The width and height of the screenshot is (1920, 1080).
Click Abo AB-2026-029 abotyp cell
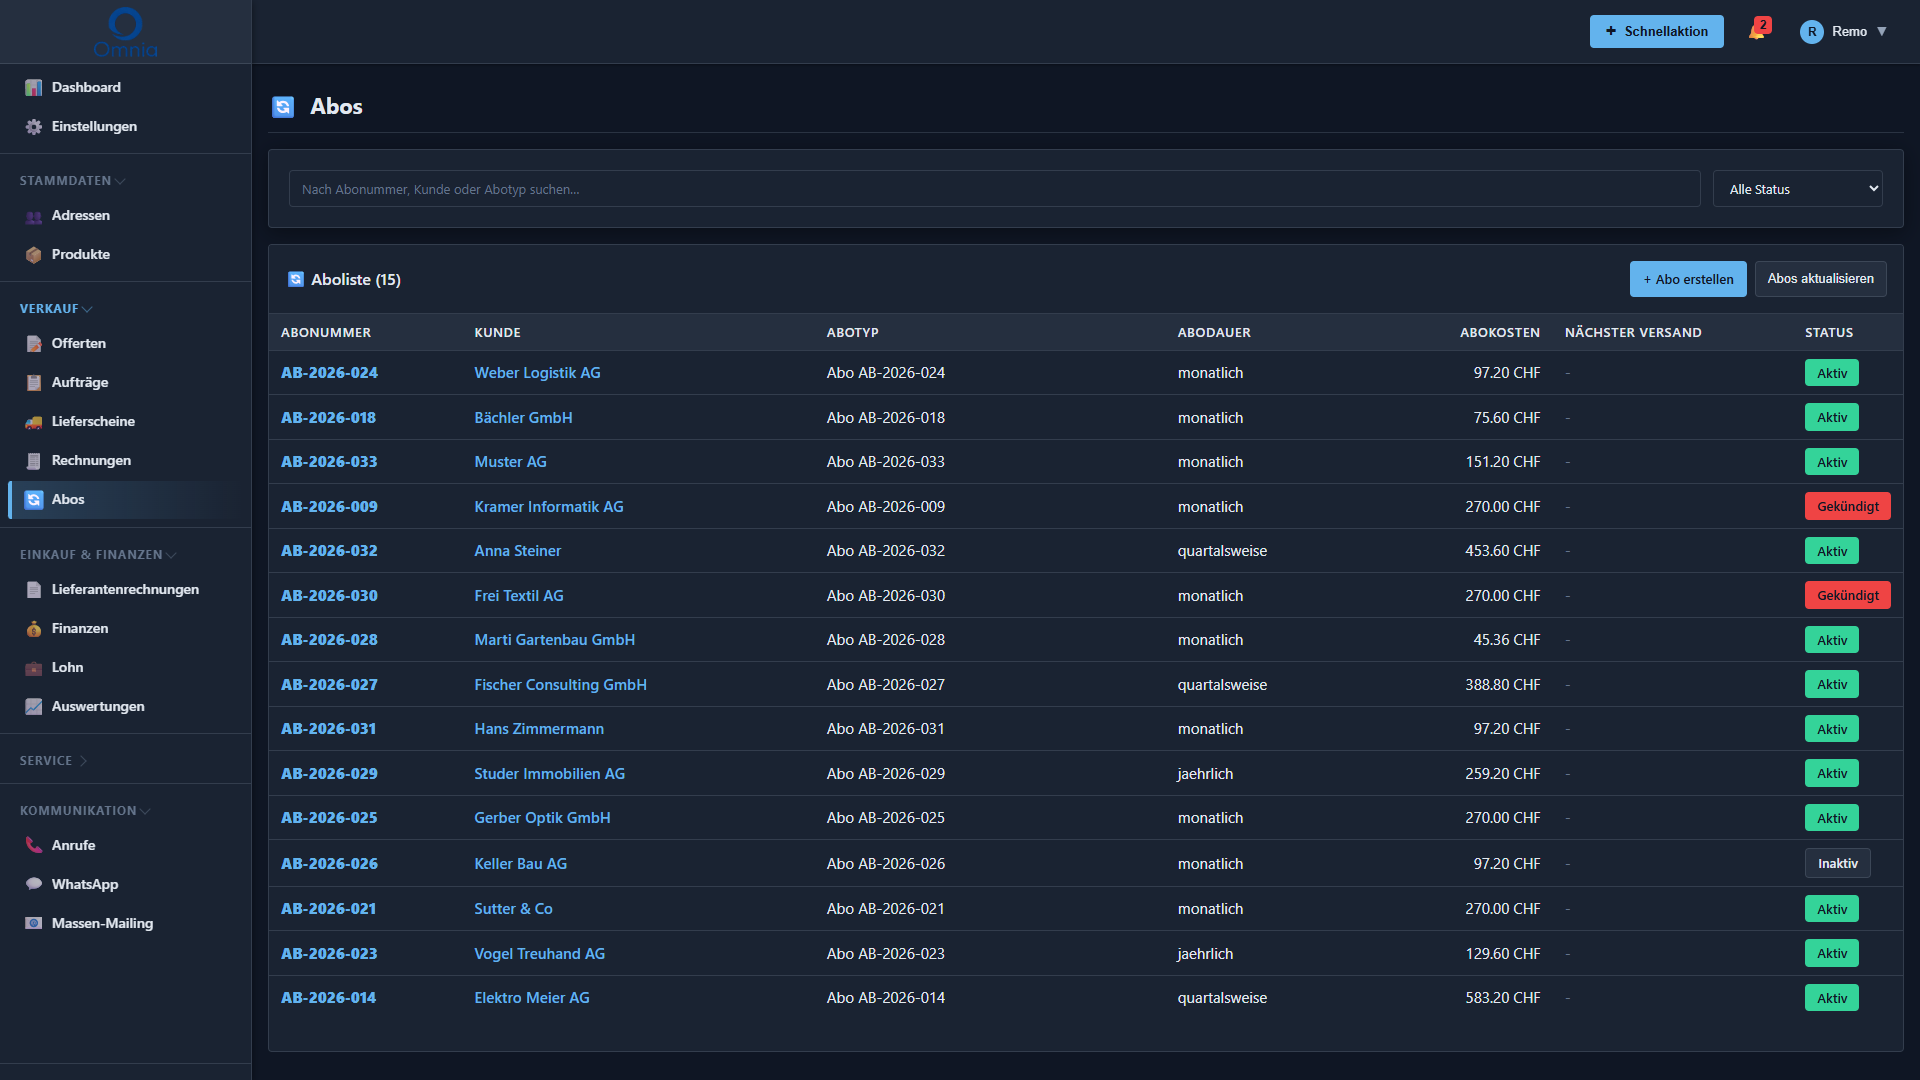885,774
